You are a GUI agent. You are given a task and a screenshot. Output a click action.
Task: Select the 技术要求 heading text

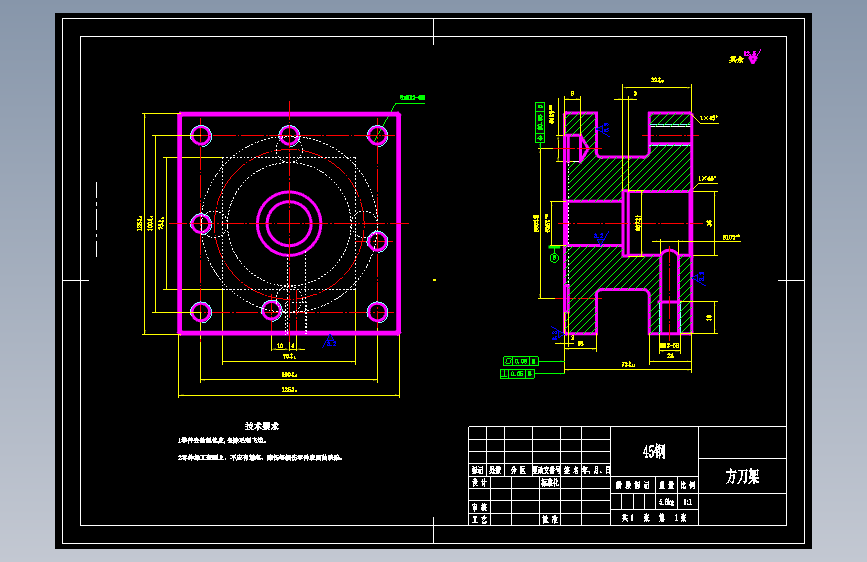tap(262, 426)
